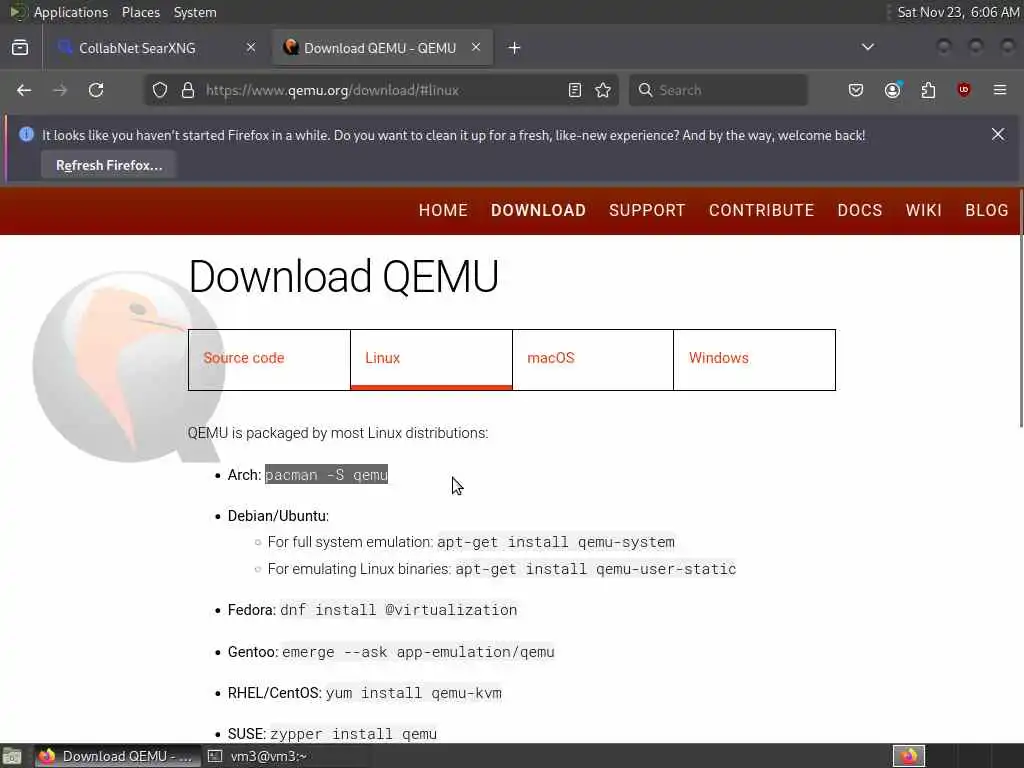Toggle reader view icon
Image resolution: width=1024 pixels, height=768 pixels.
click(575, 90)
